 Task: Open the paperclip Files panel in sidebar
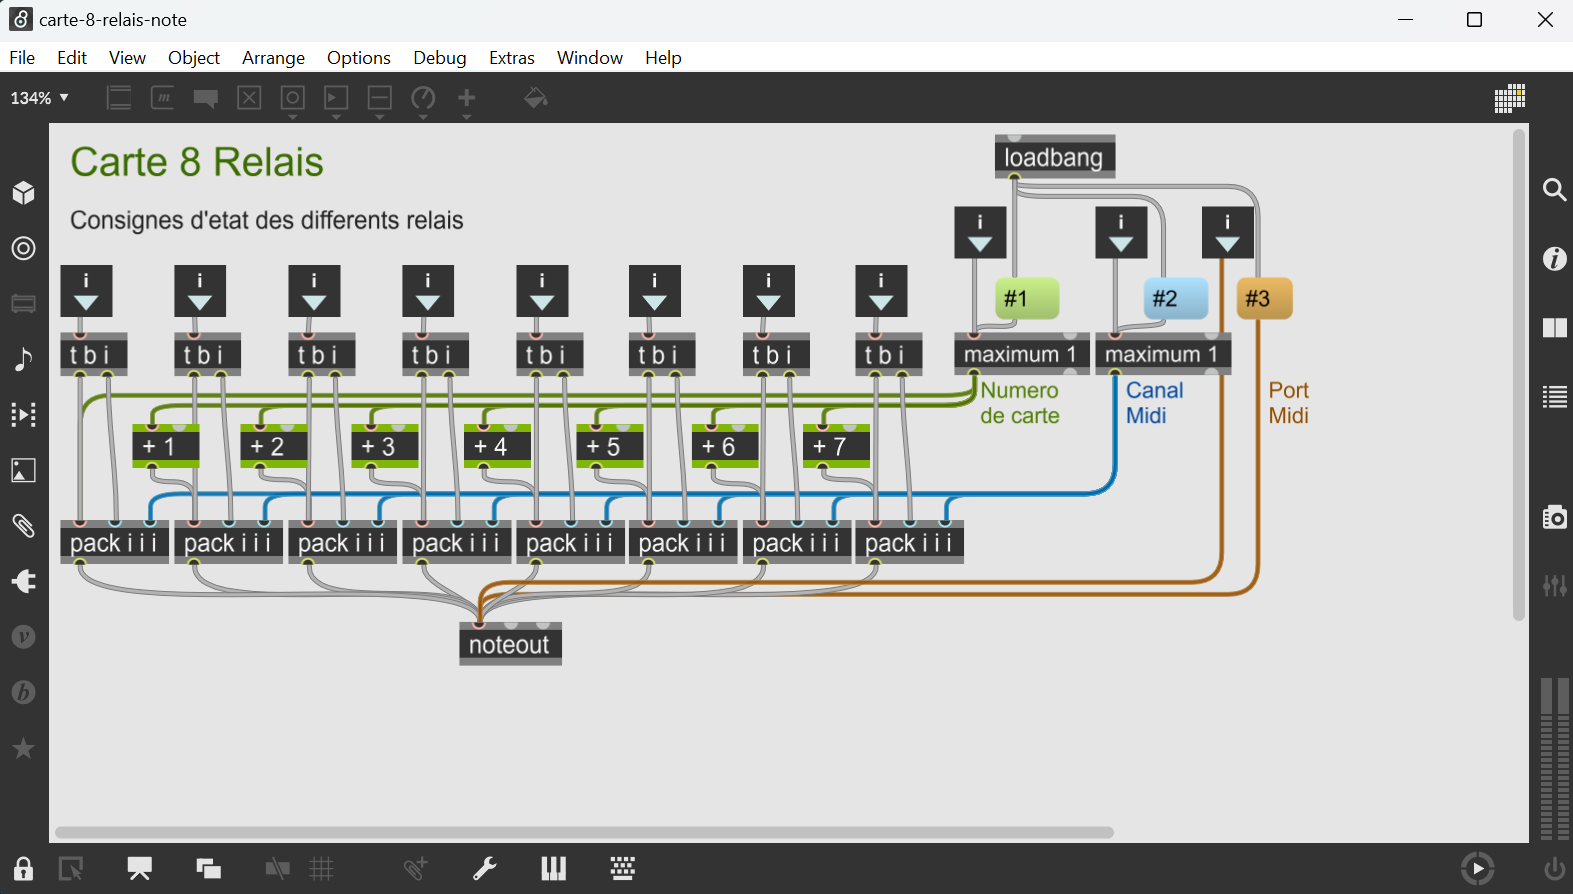(24, 525)
